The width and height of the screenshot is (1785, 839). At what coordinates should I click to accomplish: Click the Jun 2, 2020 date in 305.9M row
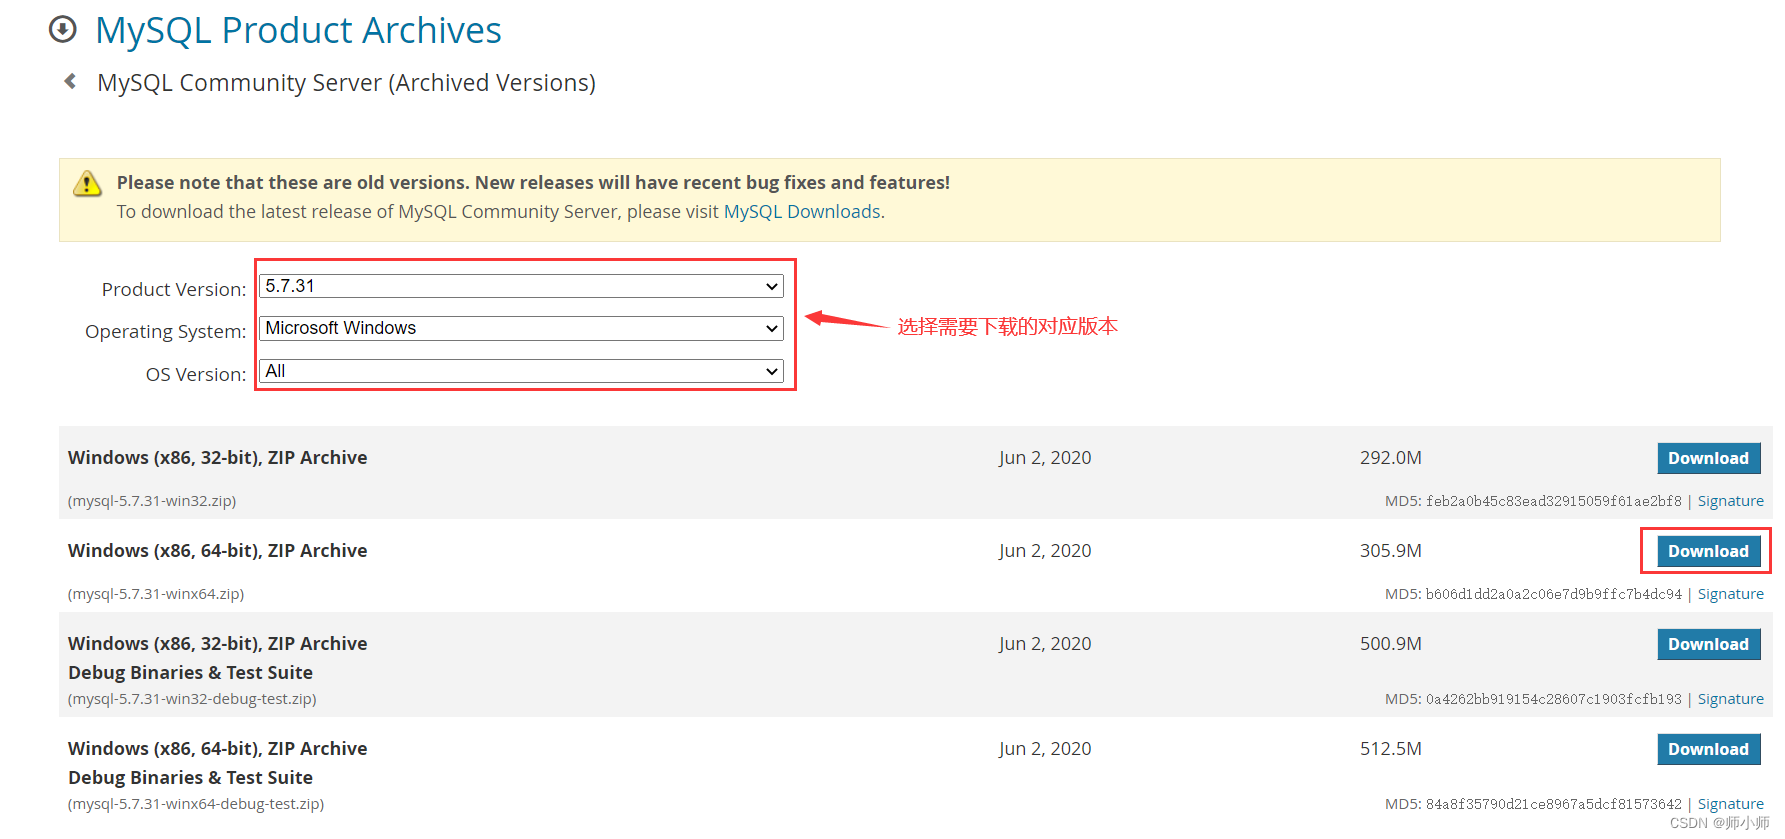(x=1045, y=551)
